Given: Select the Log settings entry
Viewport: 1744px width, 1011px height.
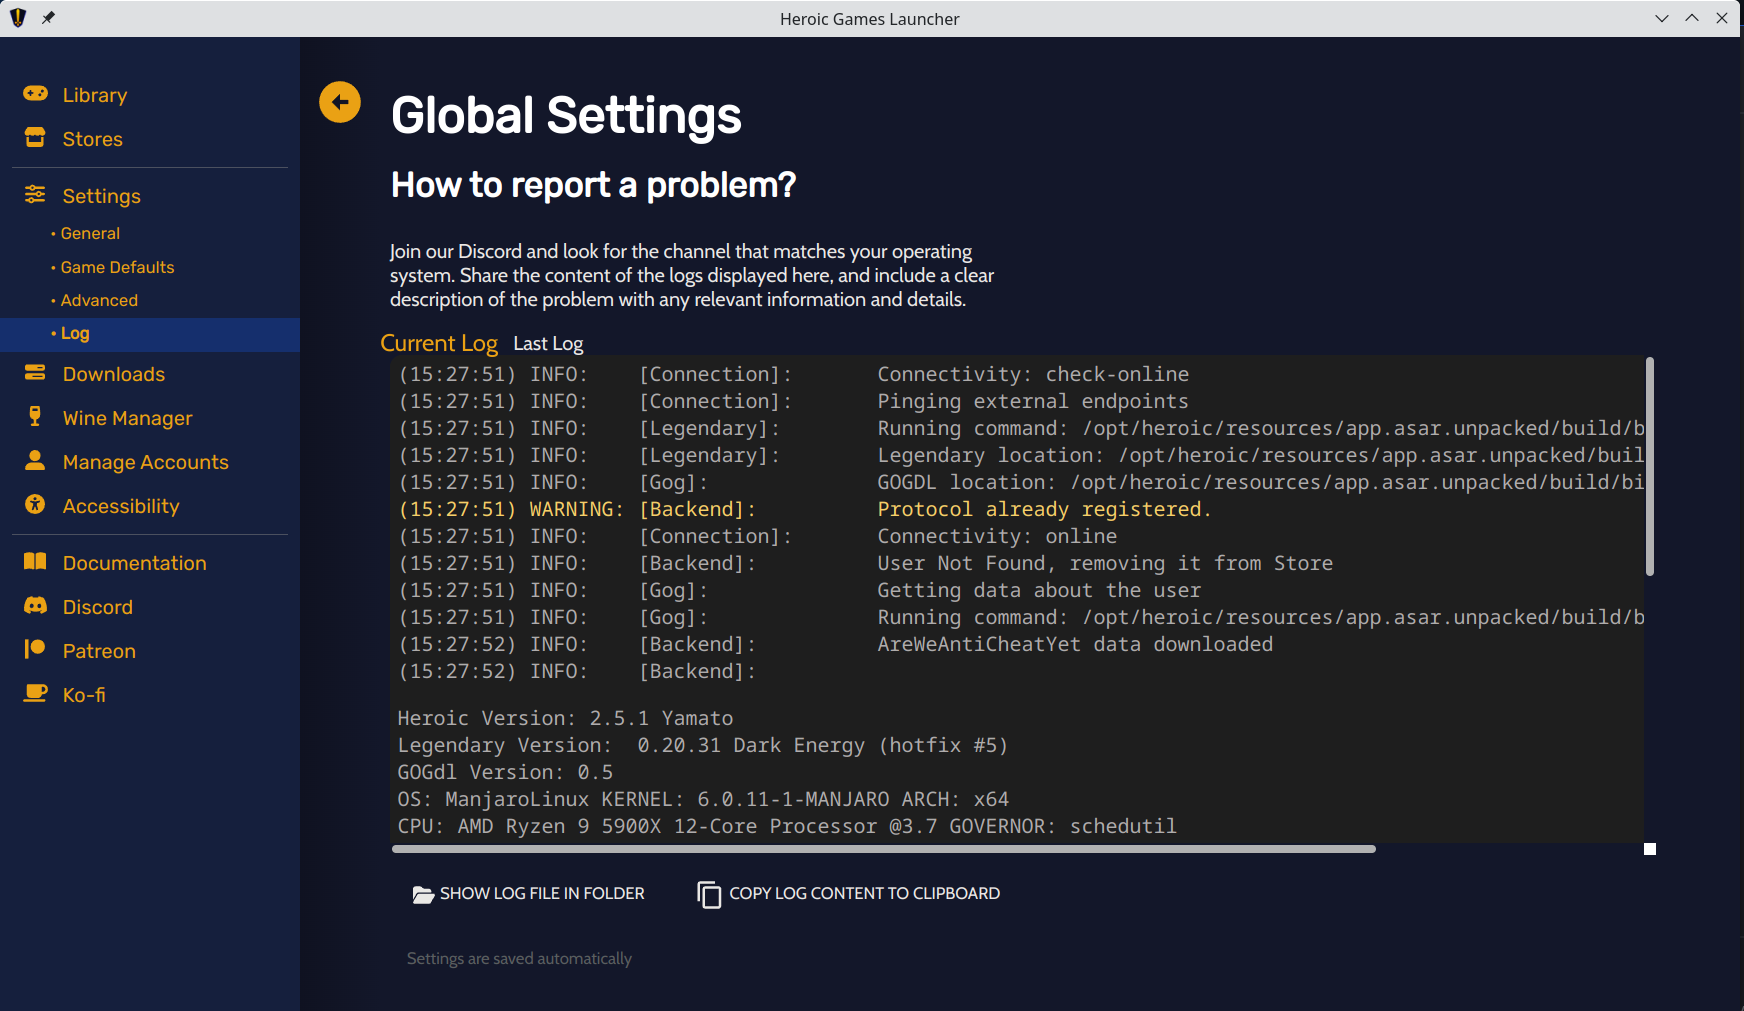Looking at the screenshot, I should pos(150,334).
